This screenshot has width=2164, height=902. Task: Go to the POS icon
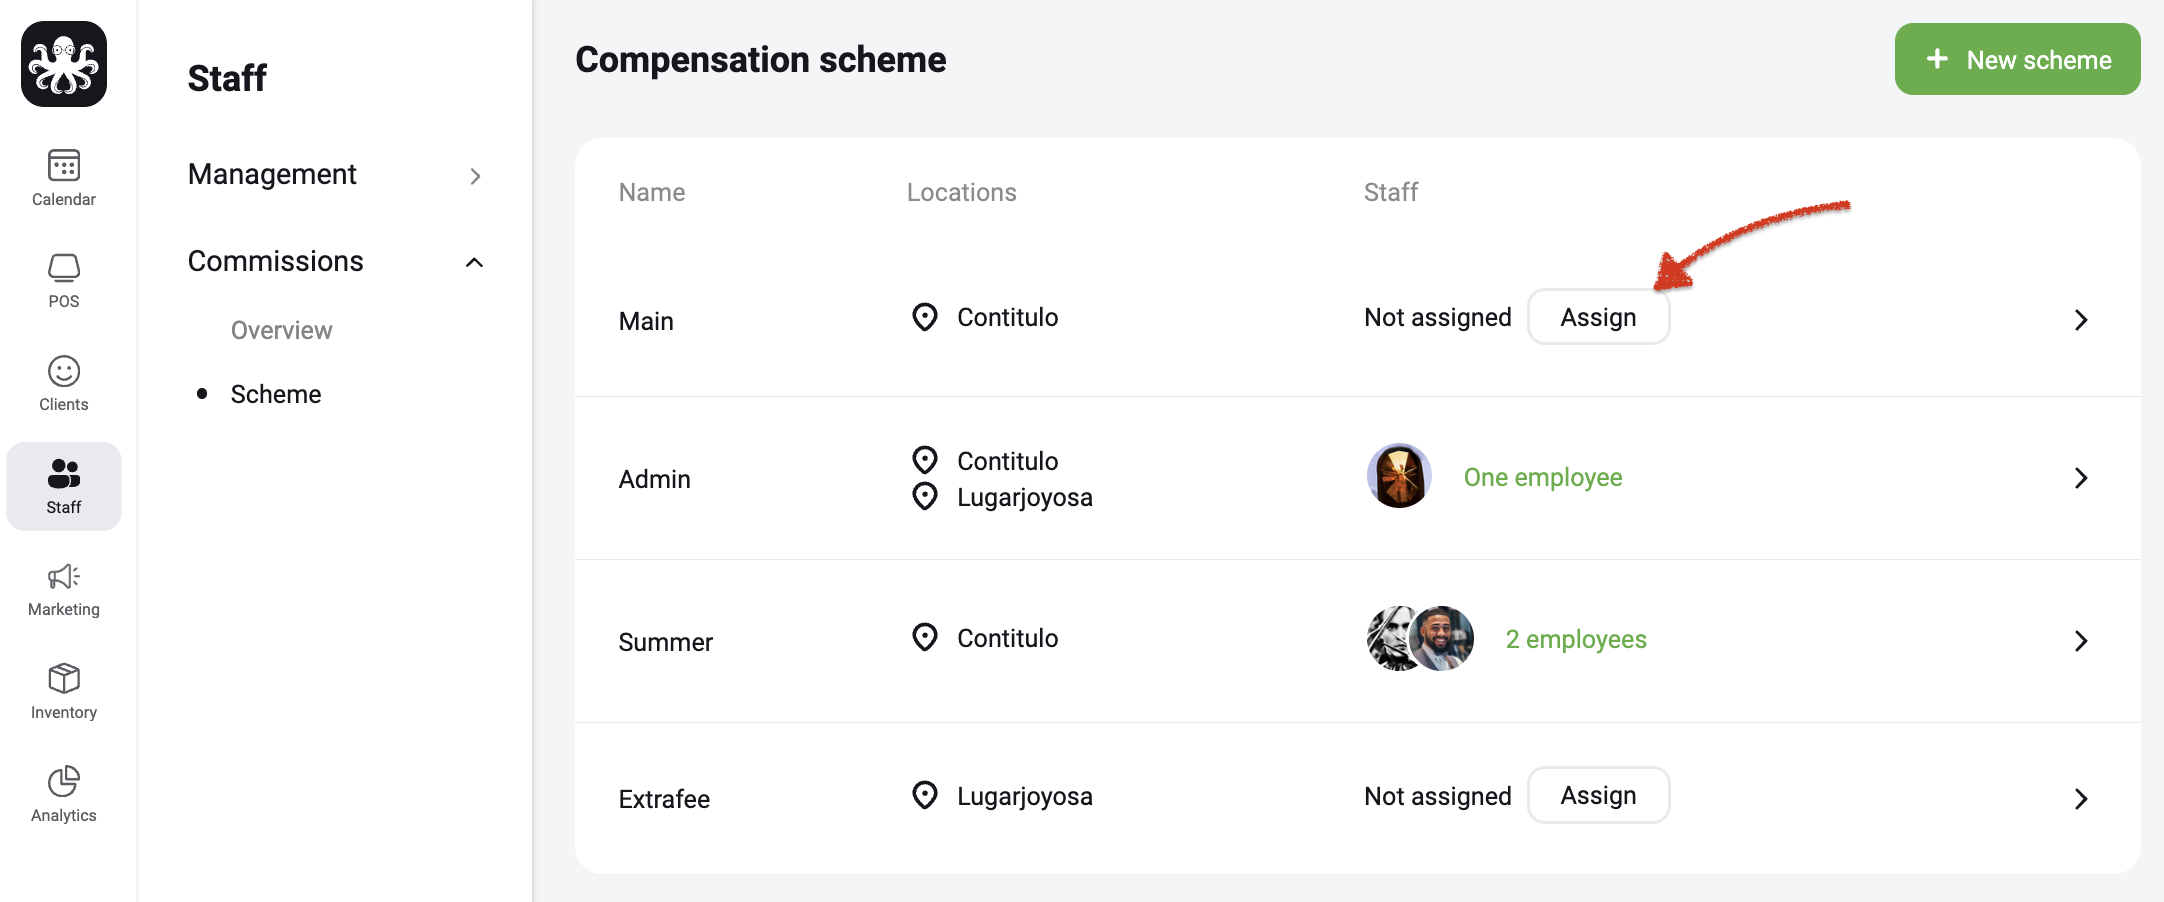click(x=64, y=268)
